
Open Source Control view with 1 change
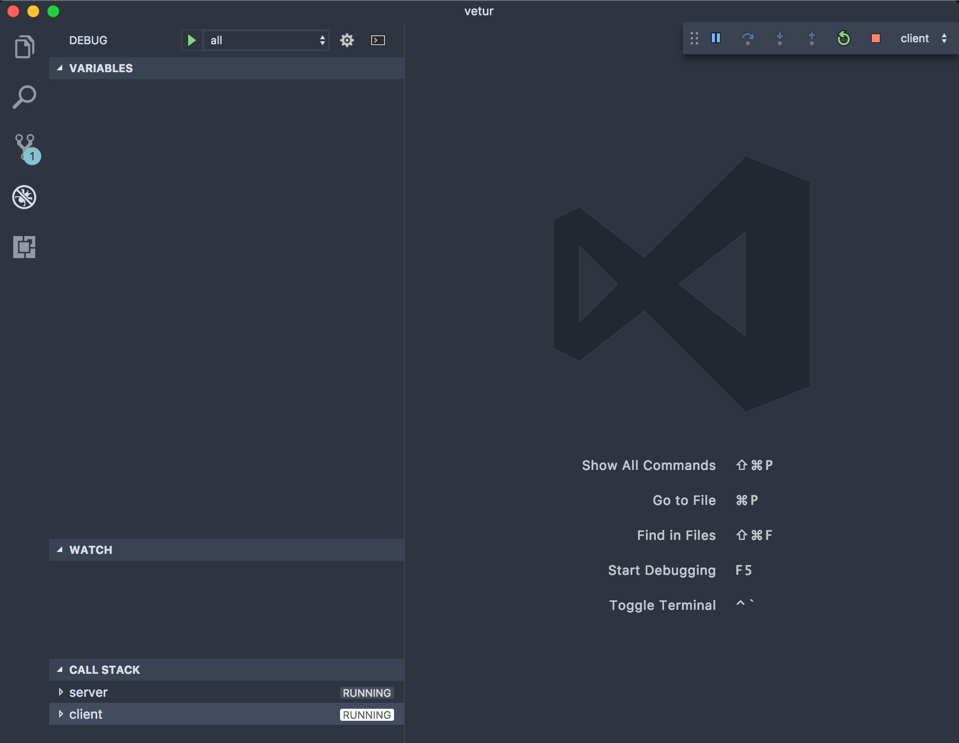point(26,149)
